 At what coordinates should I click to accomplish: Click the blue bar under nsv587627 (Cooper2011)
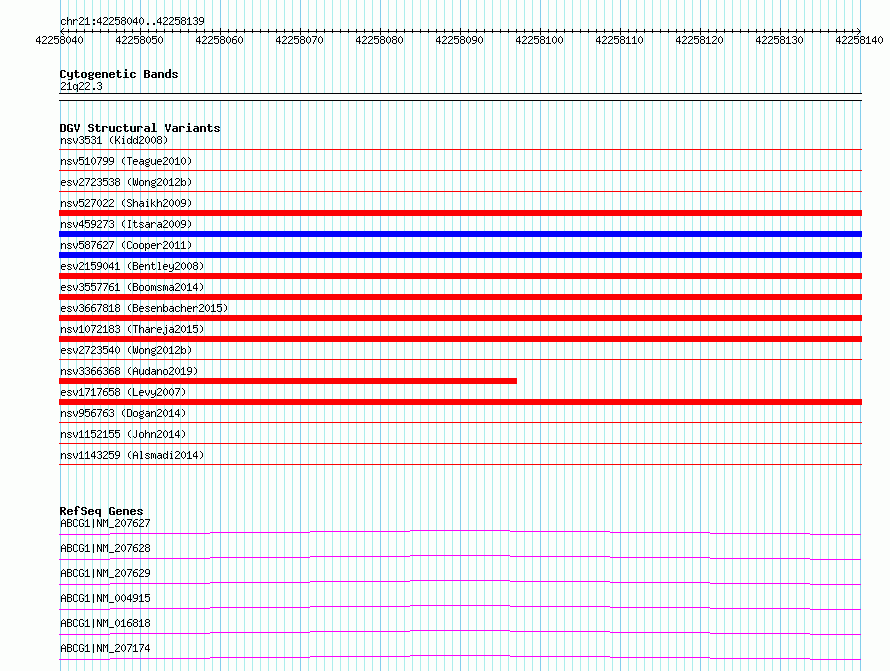[460, 255]
